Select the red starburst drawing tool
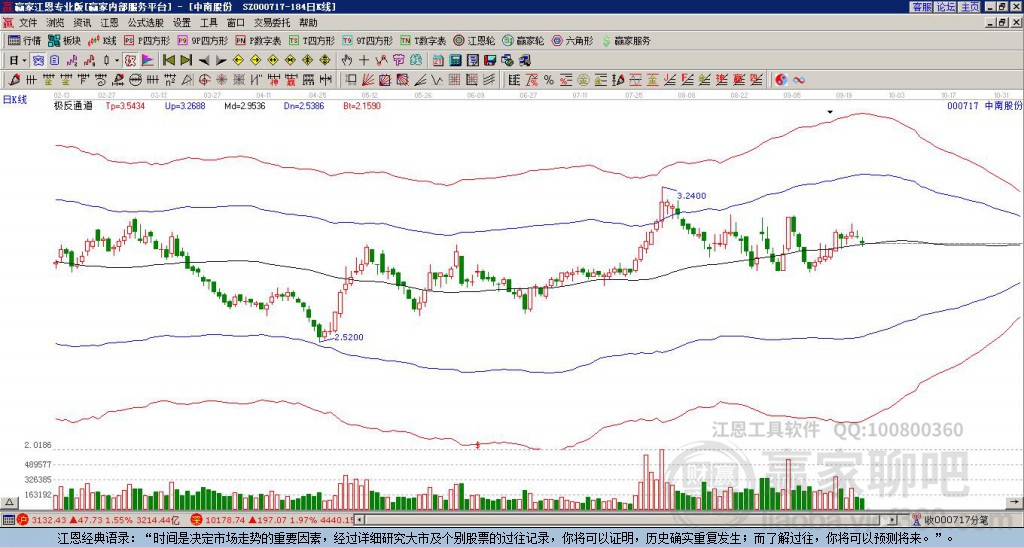1024x548 pixels. 222,80
